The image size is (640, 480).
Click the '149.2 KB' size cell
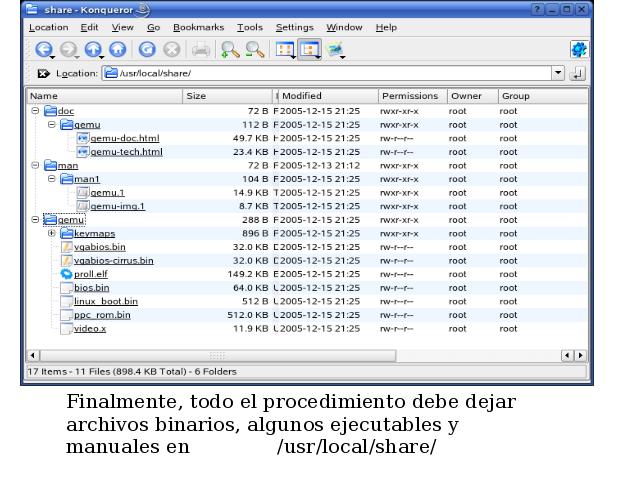[248, 274]
